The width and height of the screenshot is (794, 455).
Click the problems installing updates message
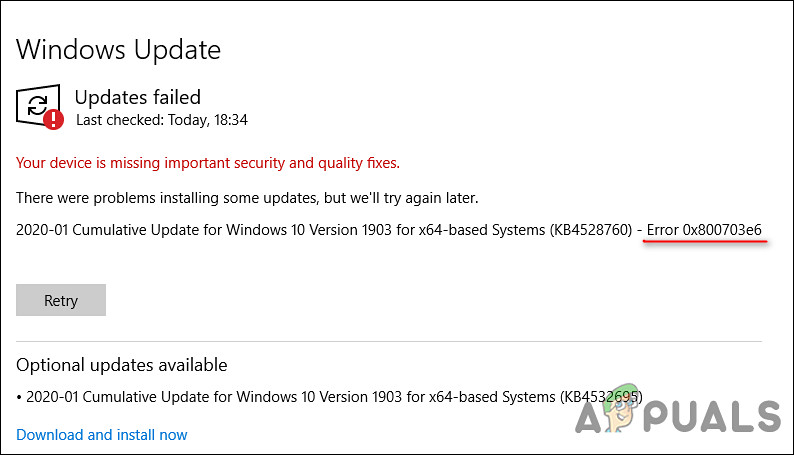coord(247,196)
